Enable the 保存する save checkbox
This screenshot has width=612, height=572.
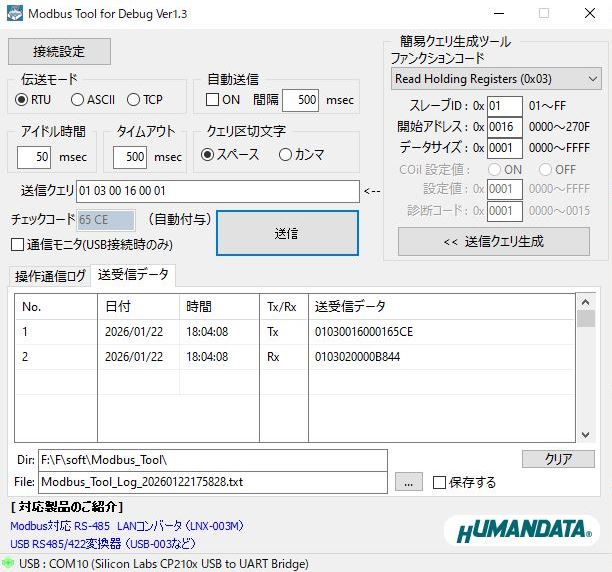click(439, 482)
